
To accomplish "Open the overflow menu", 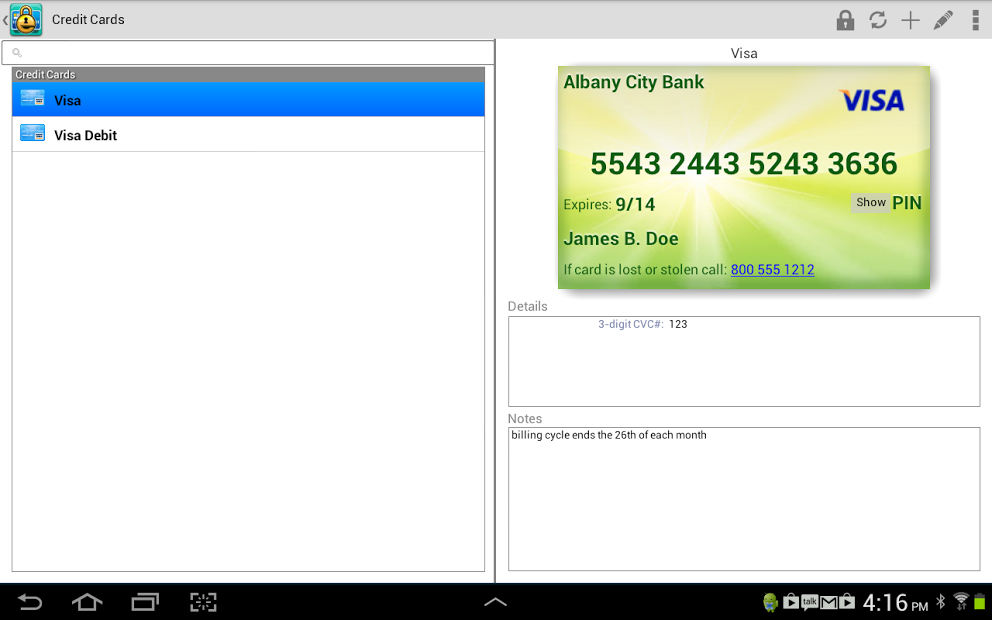I will pyautogui.click(x=977, y=19).
